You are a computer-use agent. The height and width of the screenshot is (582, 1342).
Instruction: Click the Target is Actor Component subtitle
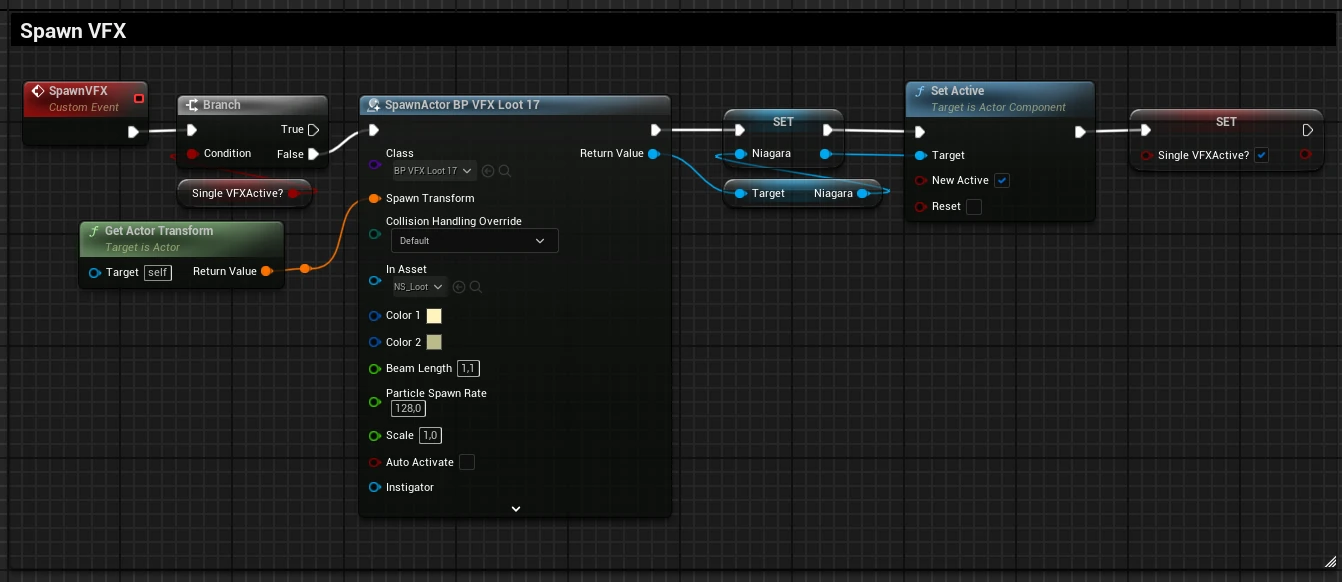pyautogui.click(x=998, y=108)
